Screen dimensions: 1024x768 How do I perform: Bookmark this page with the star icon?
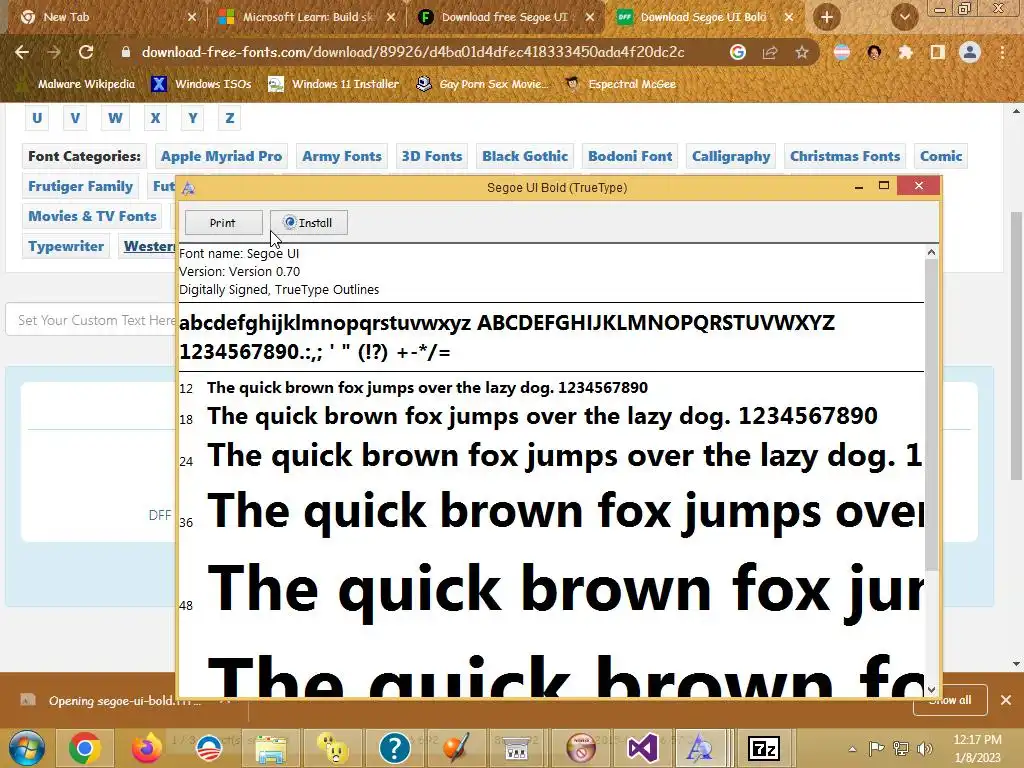802,52
